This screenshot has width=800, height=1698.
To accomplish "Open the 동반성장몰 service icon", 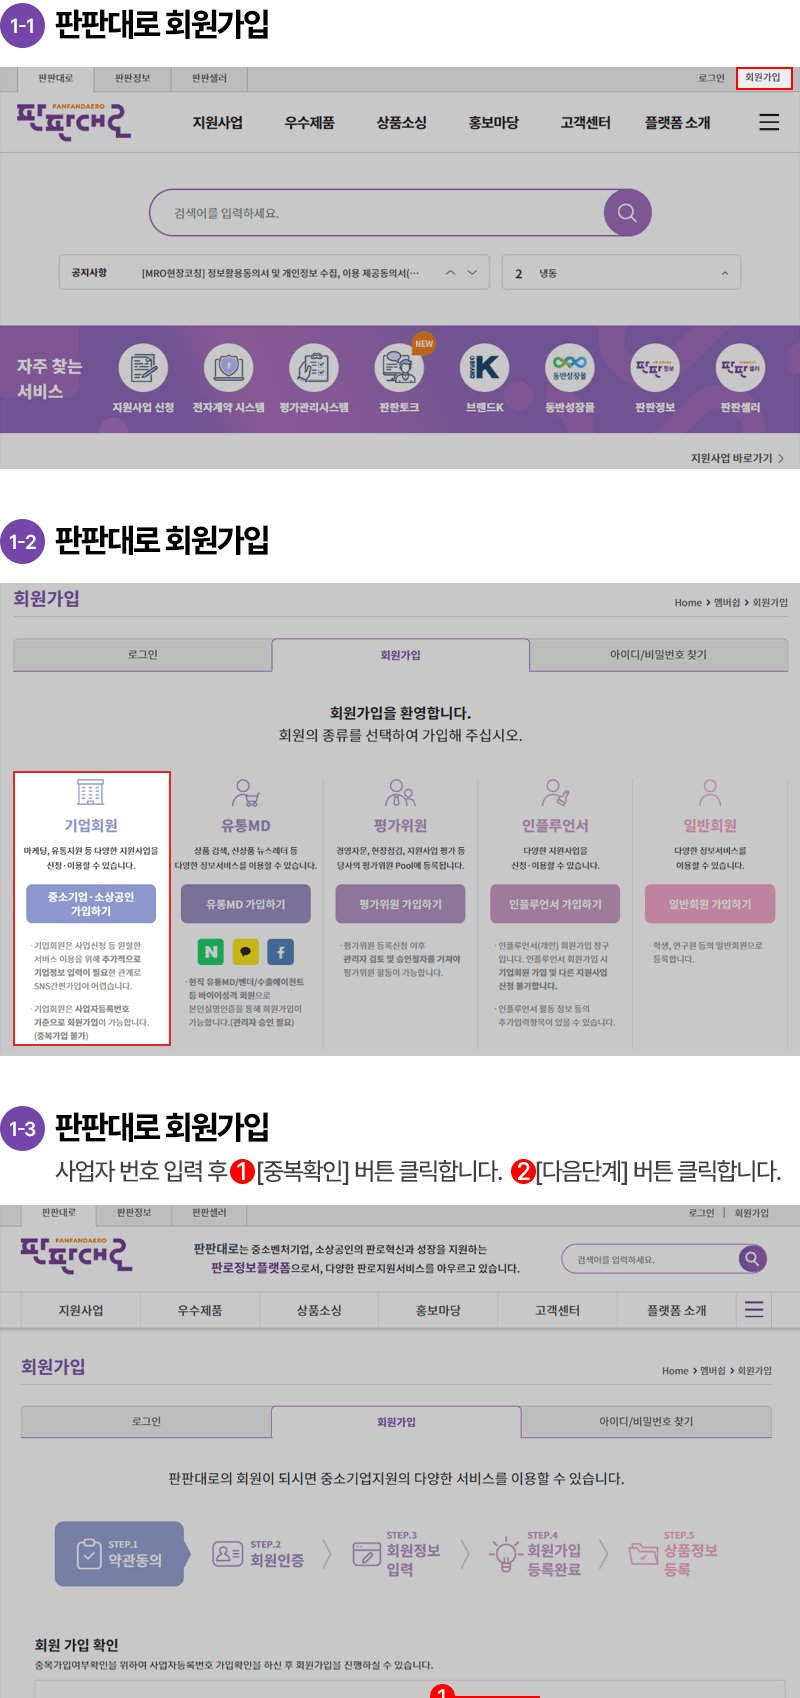I will coord(570,368).
